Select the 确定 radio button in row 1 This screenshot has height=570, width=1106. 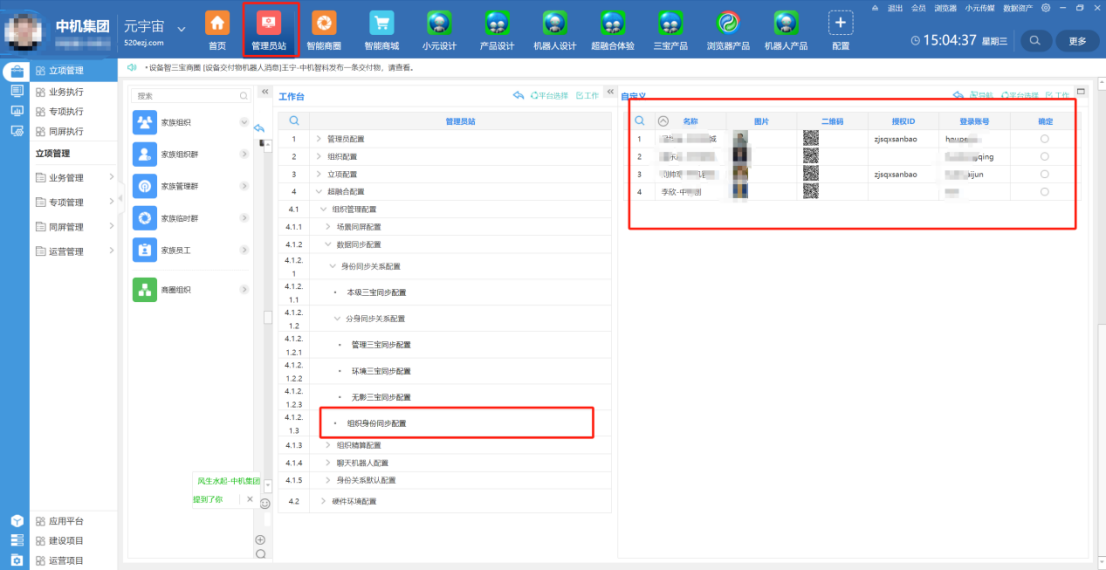coord(1045,139)
